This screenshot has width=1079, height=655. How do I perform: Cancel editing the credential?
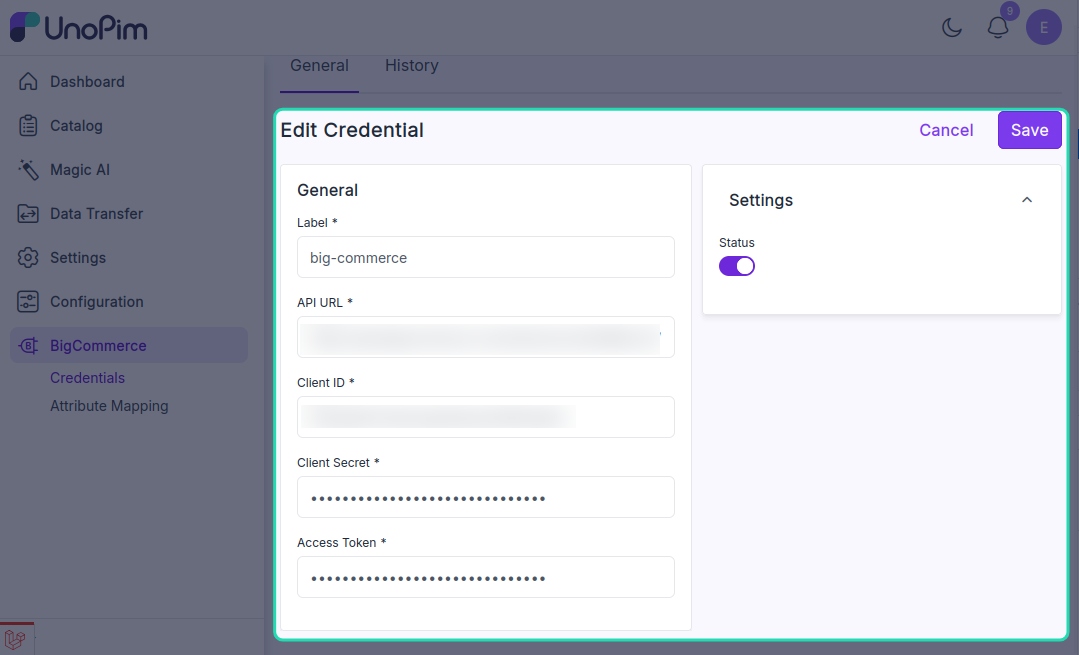pos(946,130)
